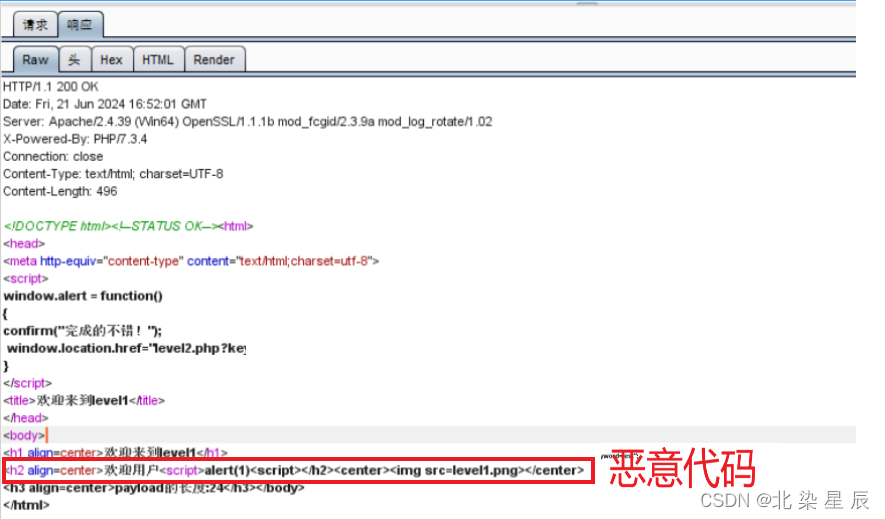Click the h1 align=center 欢迎来到level1 line
Image resolution: width=885 pixels, height=519 pixels.
(116, 452)
